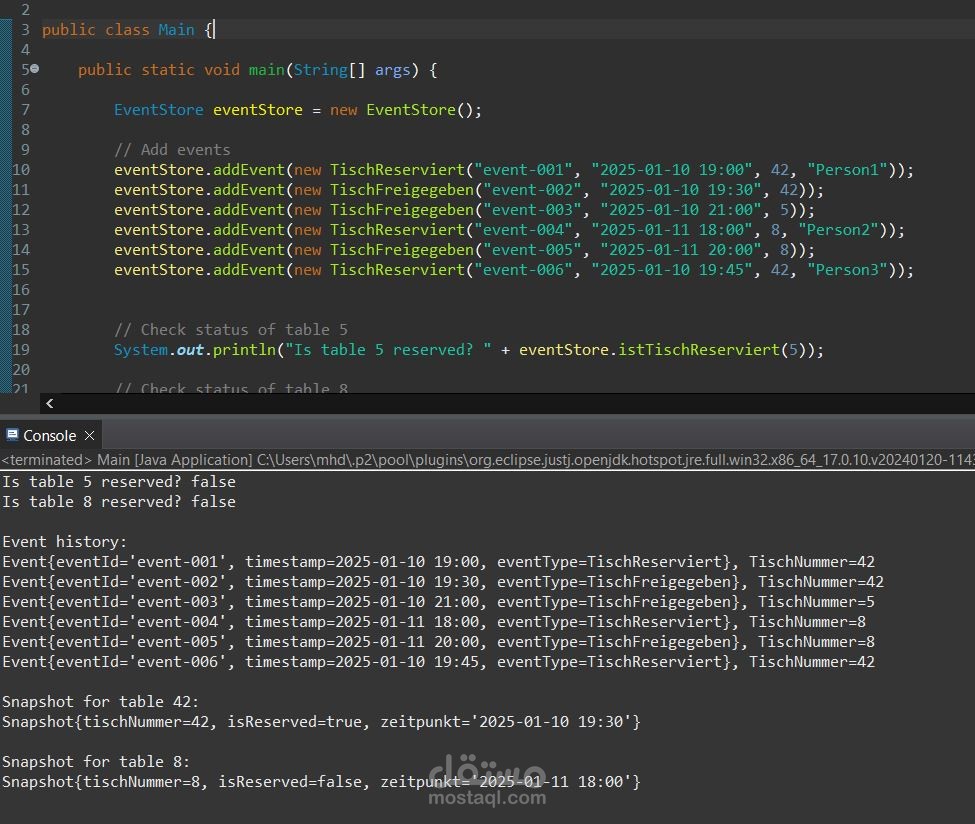
Task: Click 'Snapshot for table 42:' console line
Action: 101,701
